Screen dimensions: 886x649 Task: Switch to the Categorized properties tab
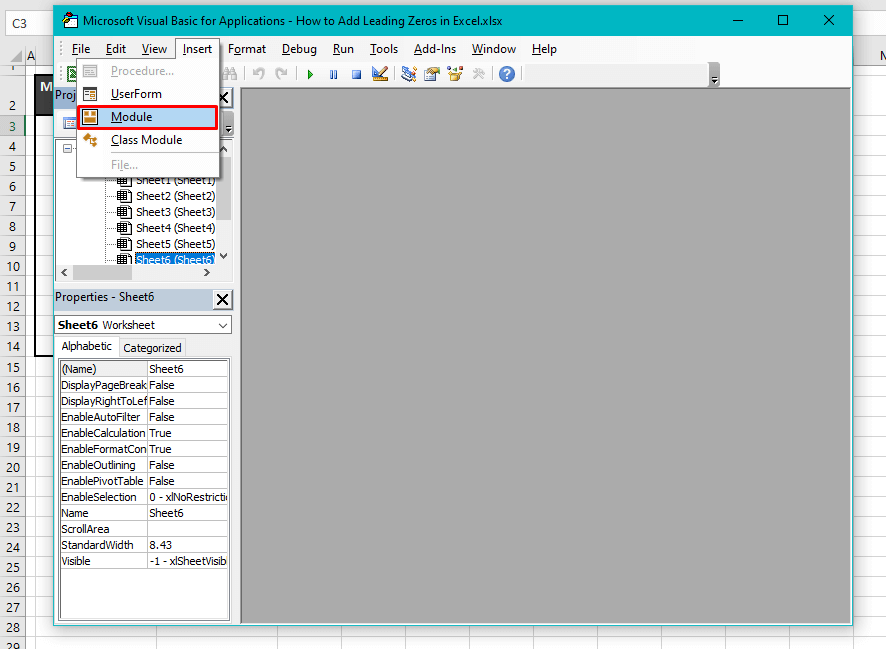tap(152, 347)
